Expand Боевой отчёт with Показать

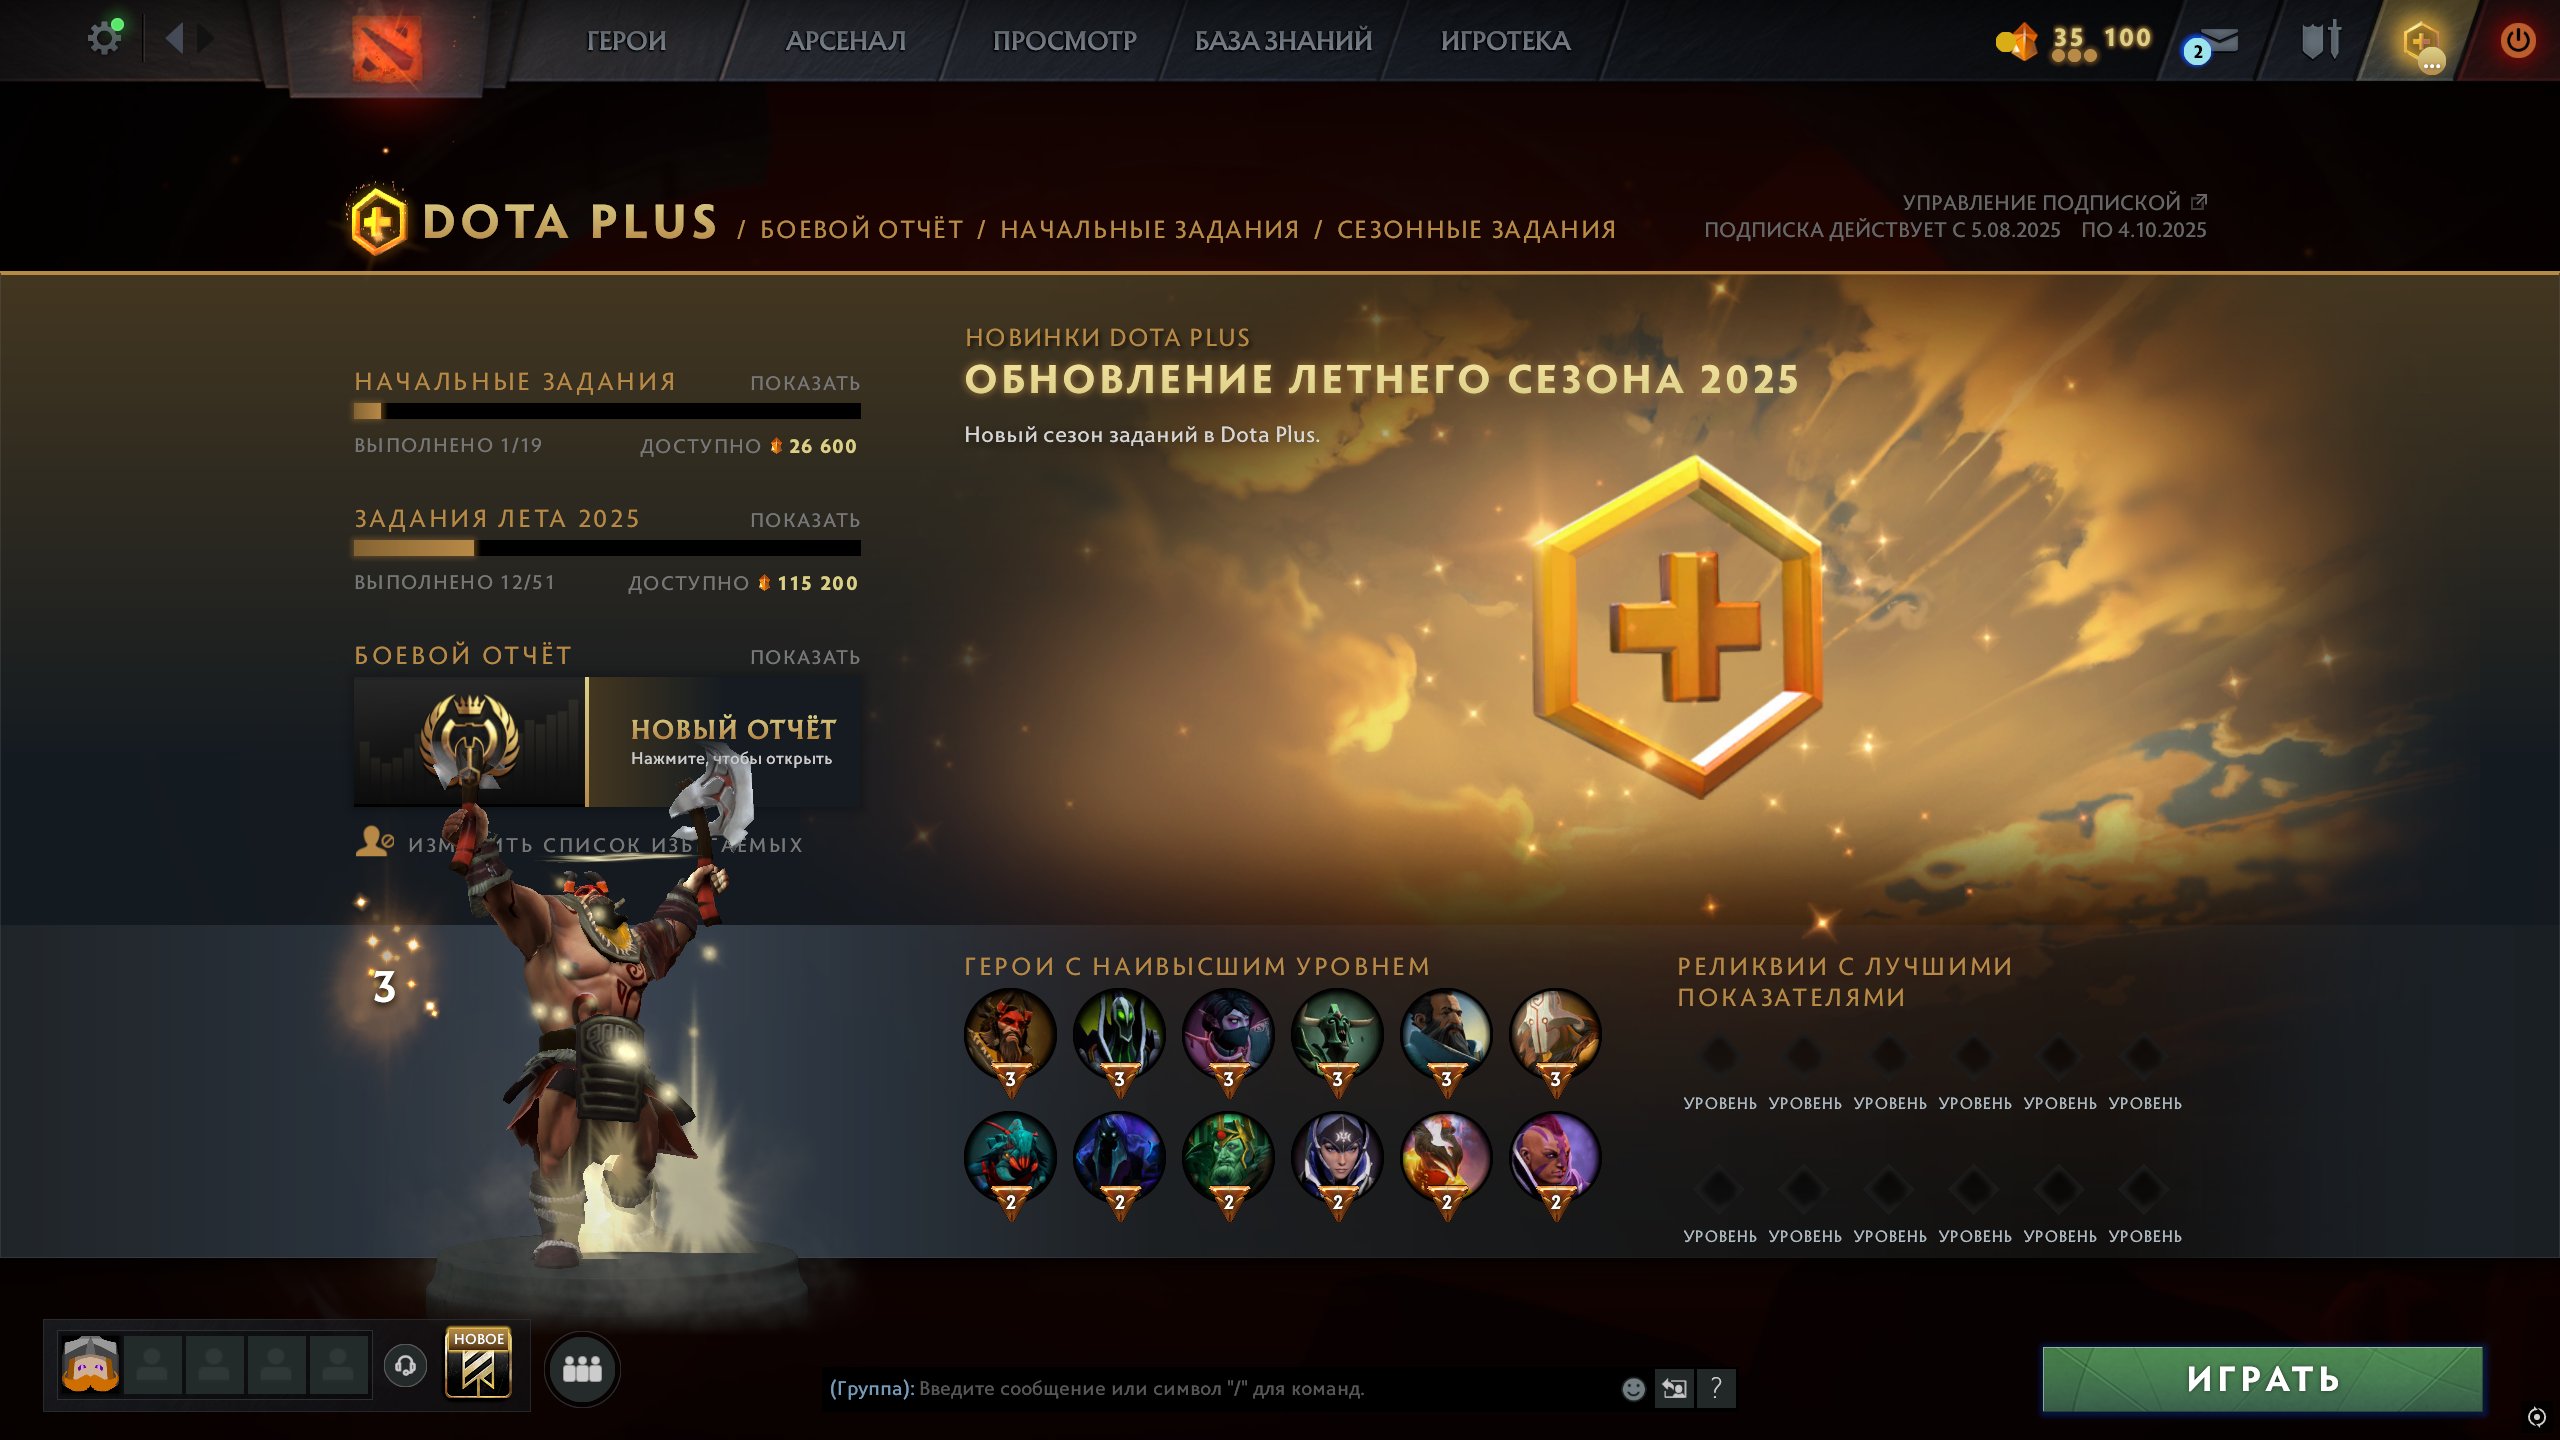click(805, 657)
